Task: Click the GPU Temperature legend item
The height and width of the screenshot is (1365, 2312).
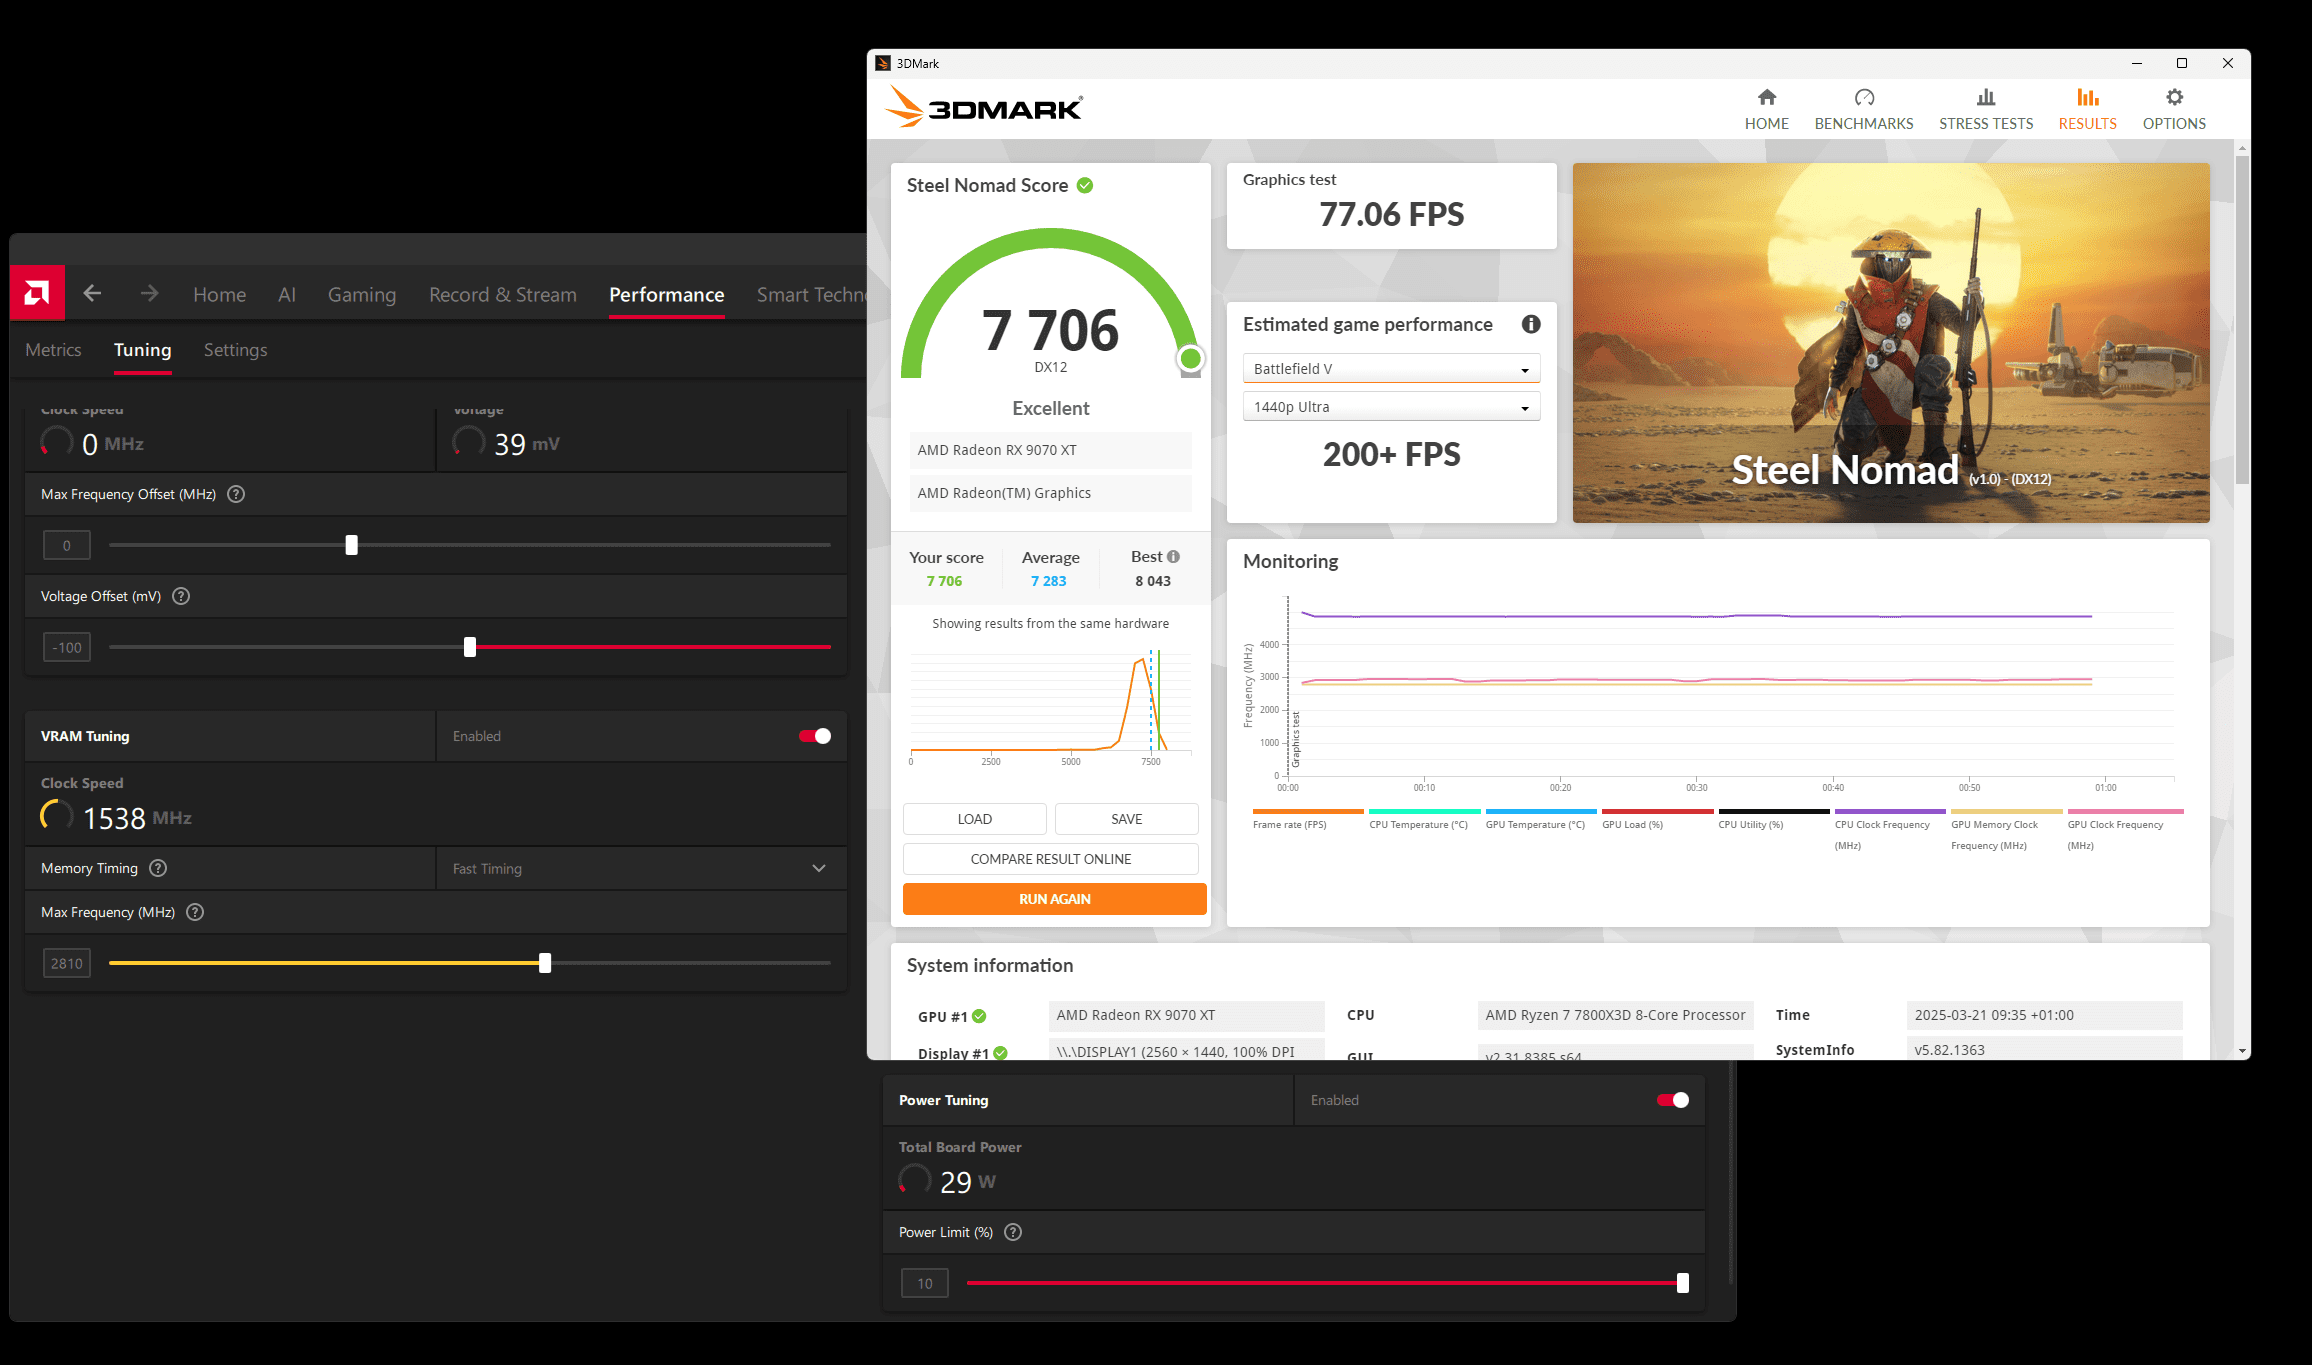Action: 1541,819
